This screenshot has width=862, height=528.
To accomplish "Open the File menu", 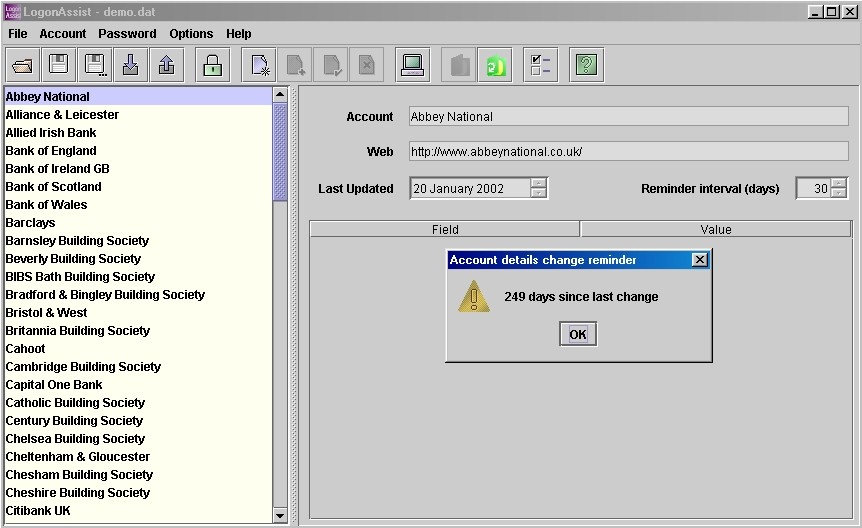I will coord(18,34).
